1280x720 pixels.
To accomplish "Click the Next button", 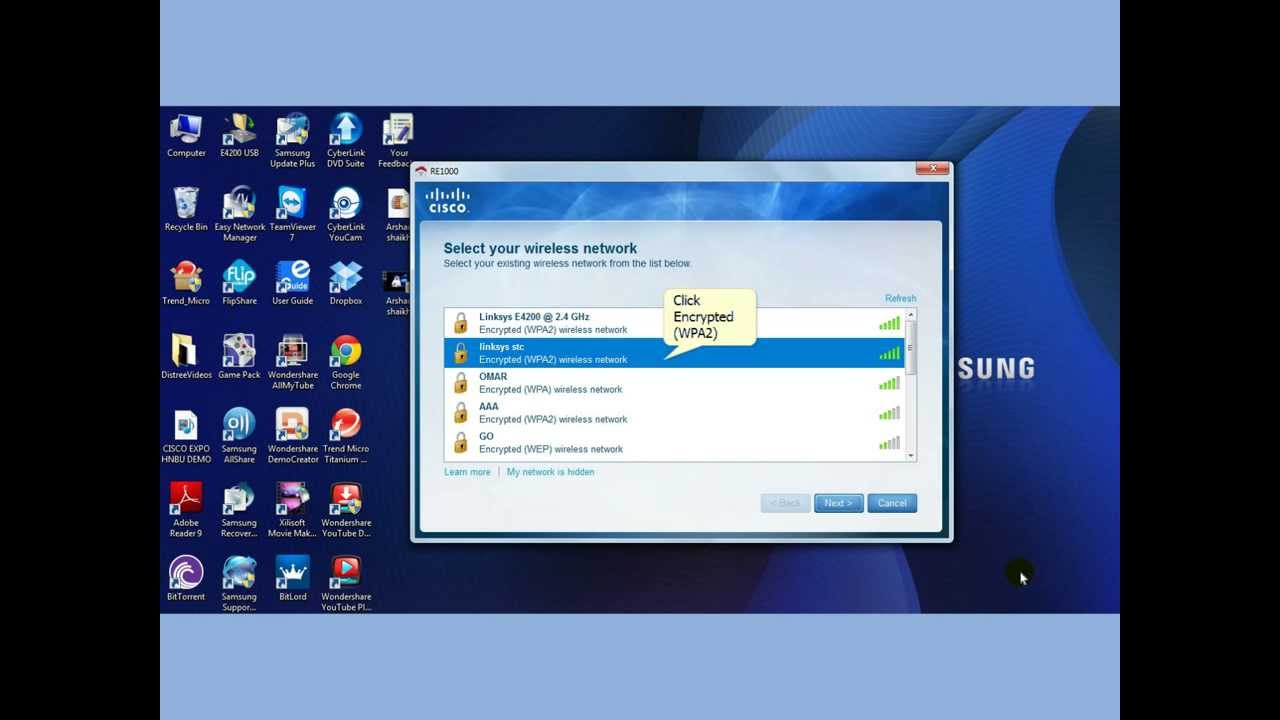I will [838, 503].
